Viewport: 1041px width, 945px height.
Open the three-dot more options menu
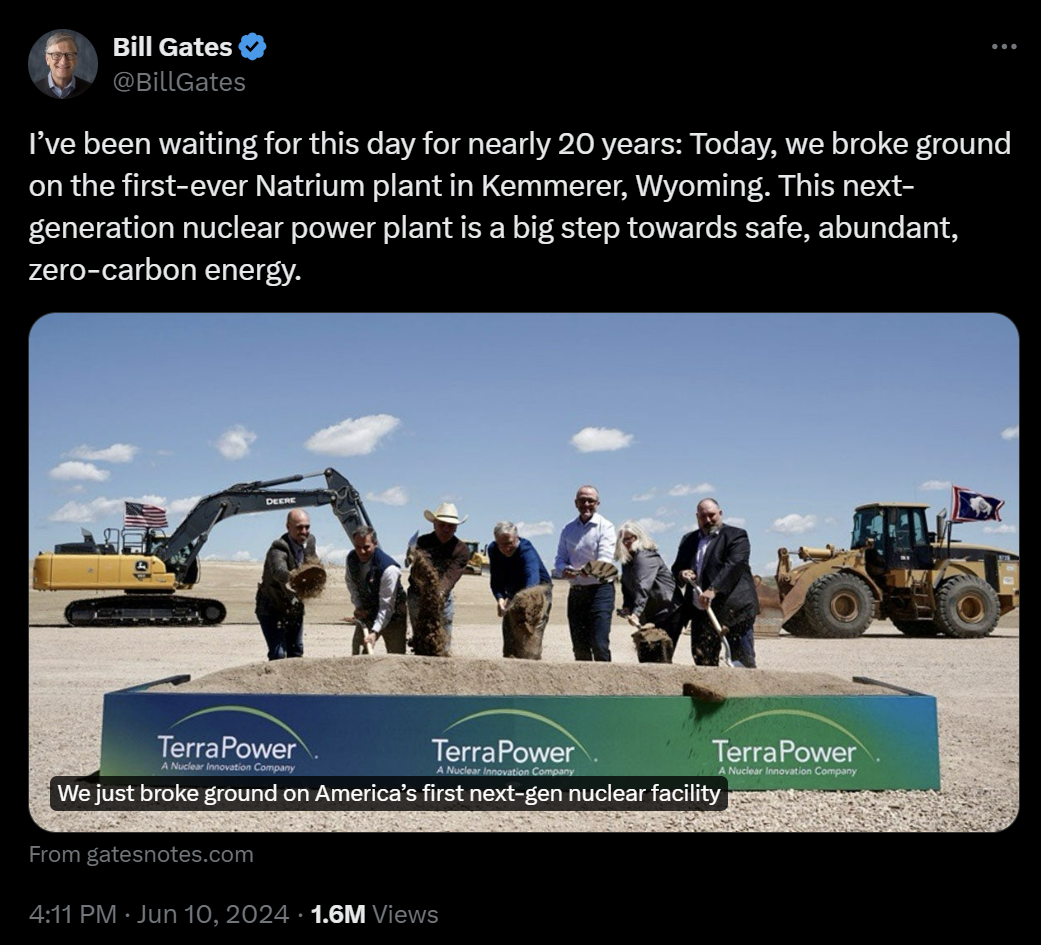tap(1004, 46)
